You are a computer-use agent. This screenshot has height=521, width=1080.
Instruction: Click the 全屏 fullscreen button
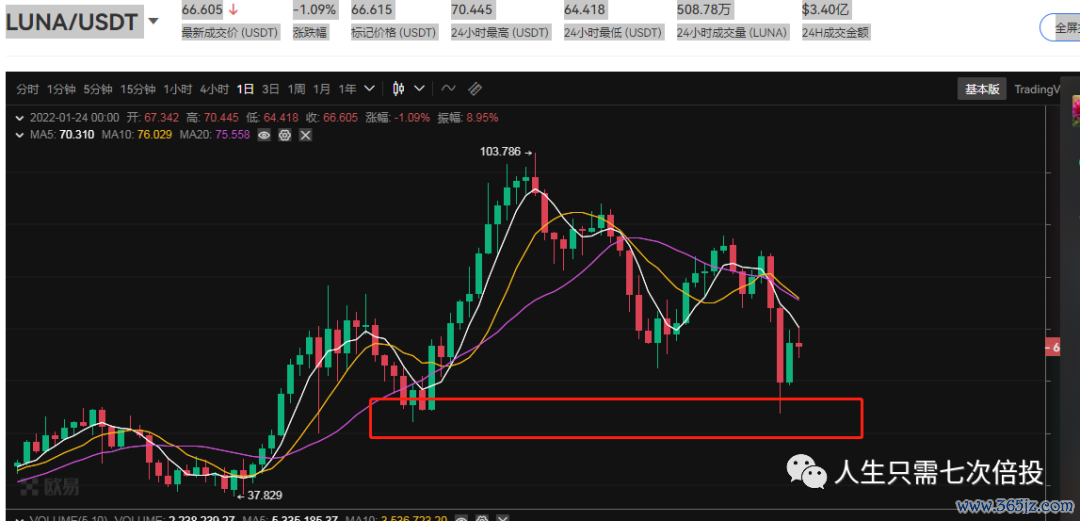(x=1060, y=27)
